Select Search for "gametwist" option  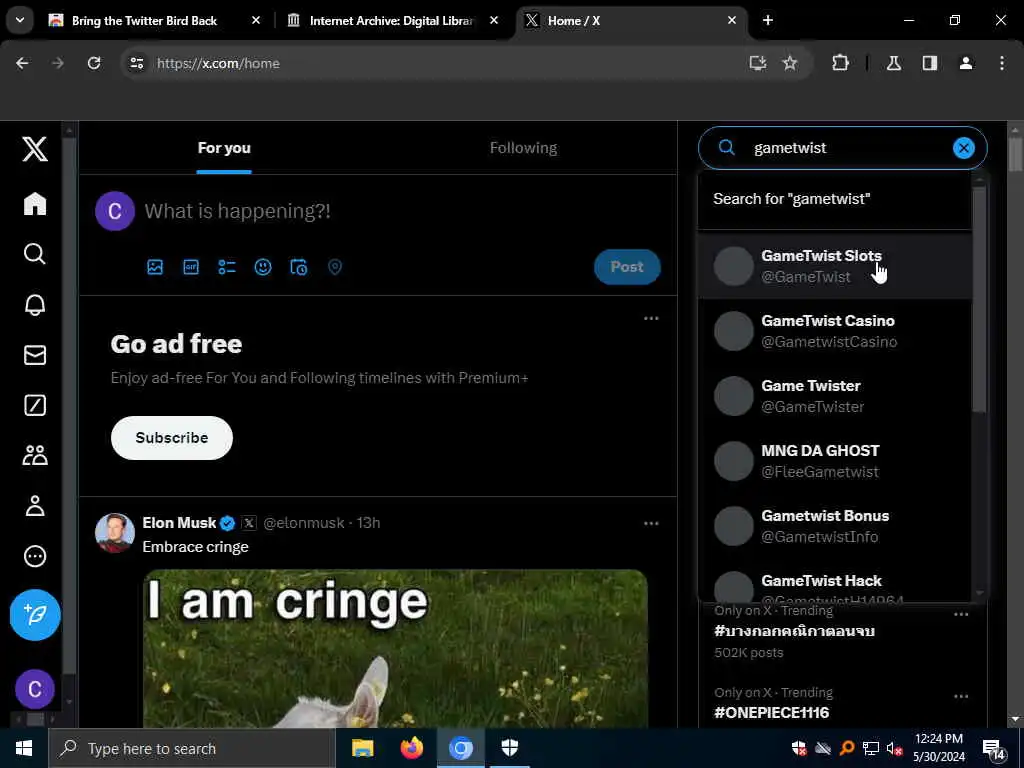[835, 199]
